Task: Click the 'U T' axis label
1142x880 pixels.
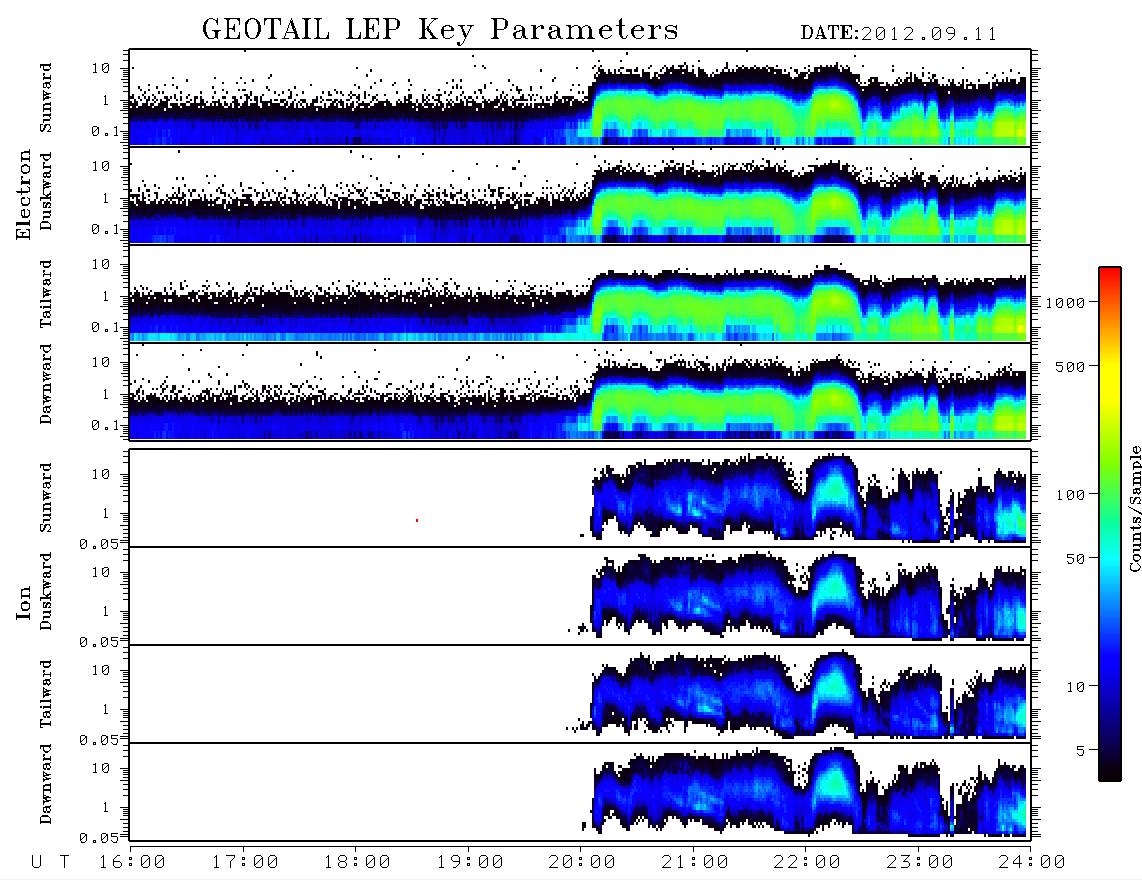Action: pos(51,863)
